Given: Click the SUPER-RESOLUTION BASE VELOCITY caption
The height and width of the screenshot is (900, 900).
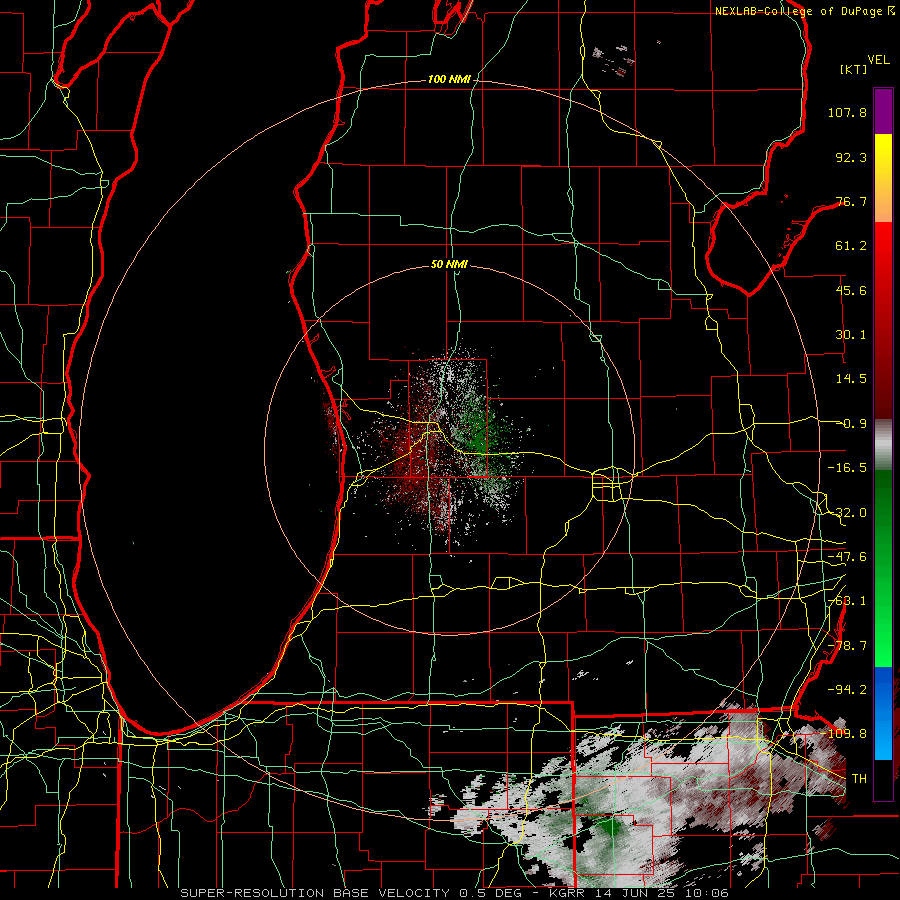Looking at the screenshot, I should click(454, 893).
